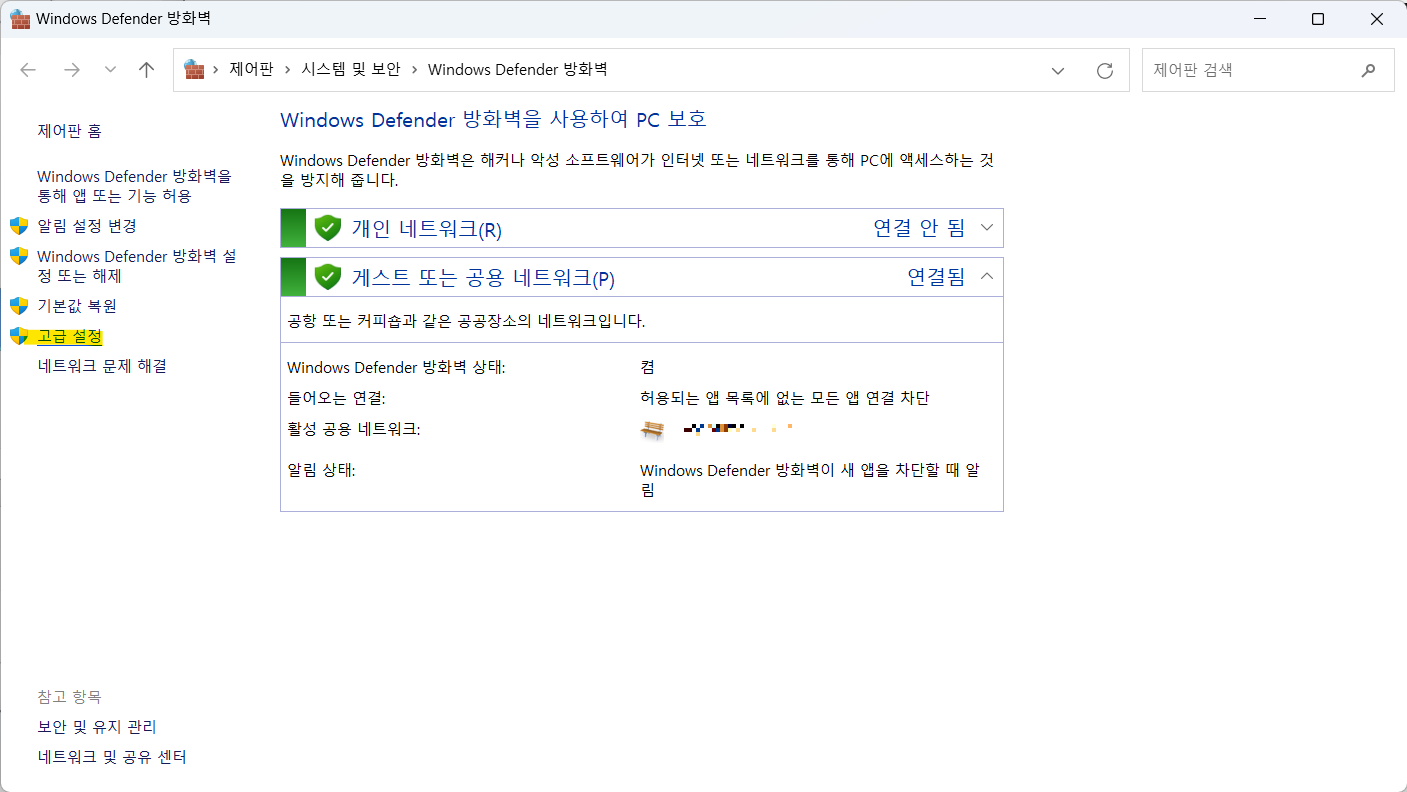Refresh the control panel page
1407x792 pixels.
click(1105, 70)
